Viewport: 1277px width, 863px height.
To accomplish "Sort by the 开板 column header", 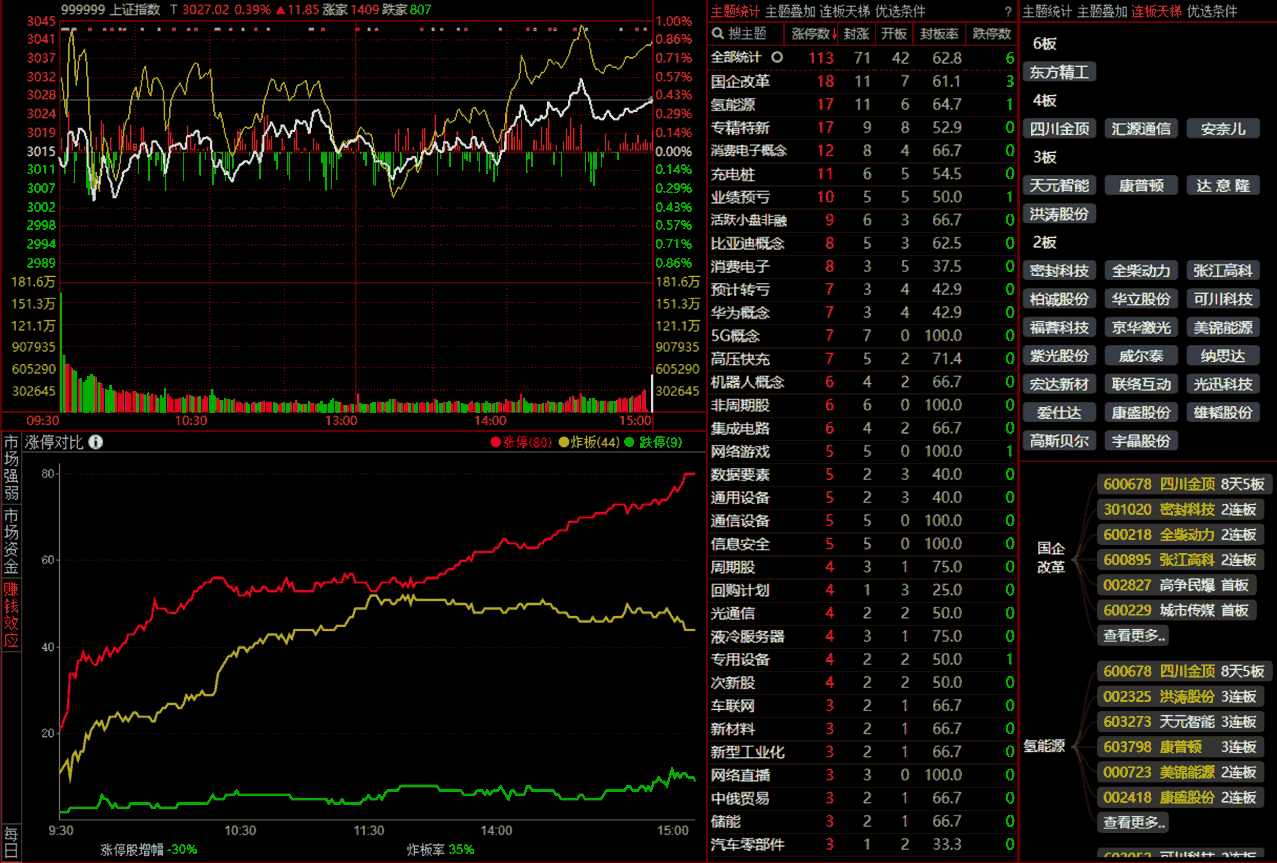I will pos(892,34).
